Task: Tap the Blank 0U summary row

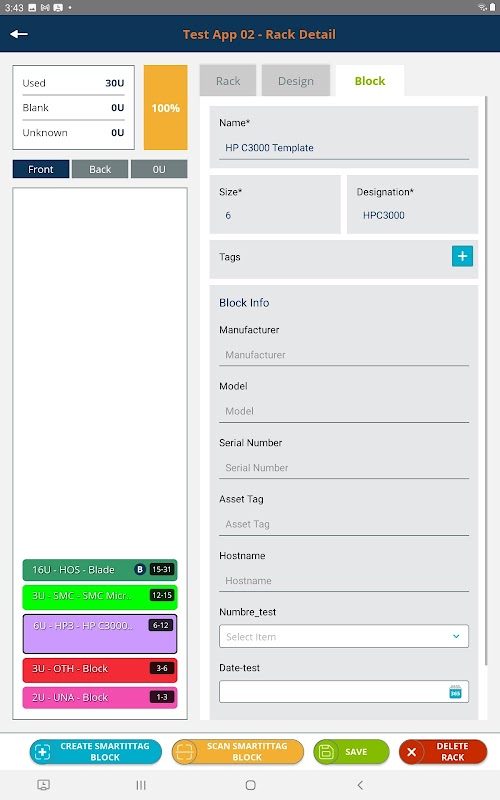Action: click(x=73, y=108)
